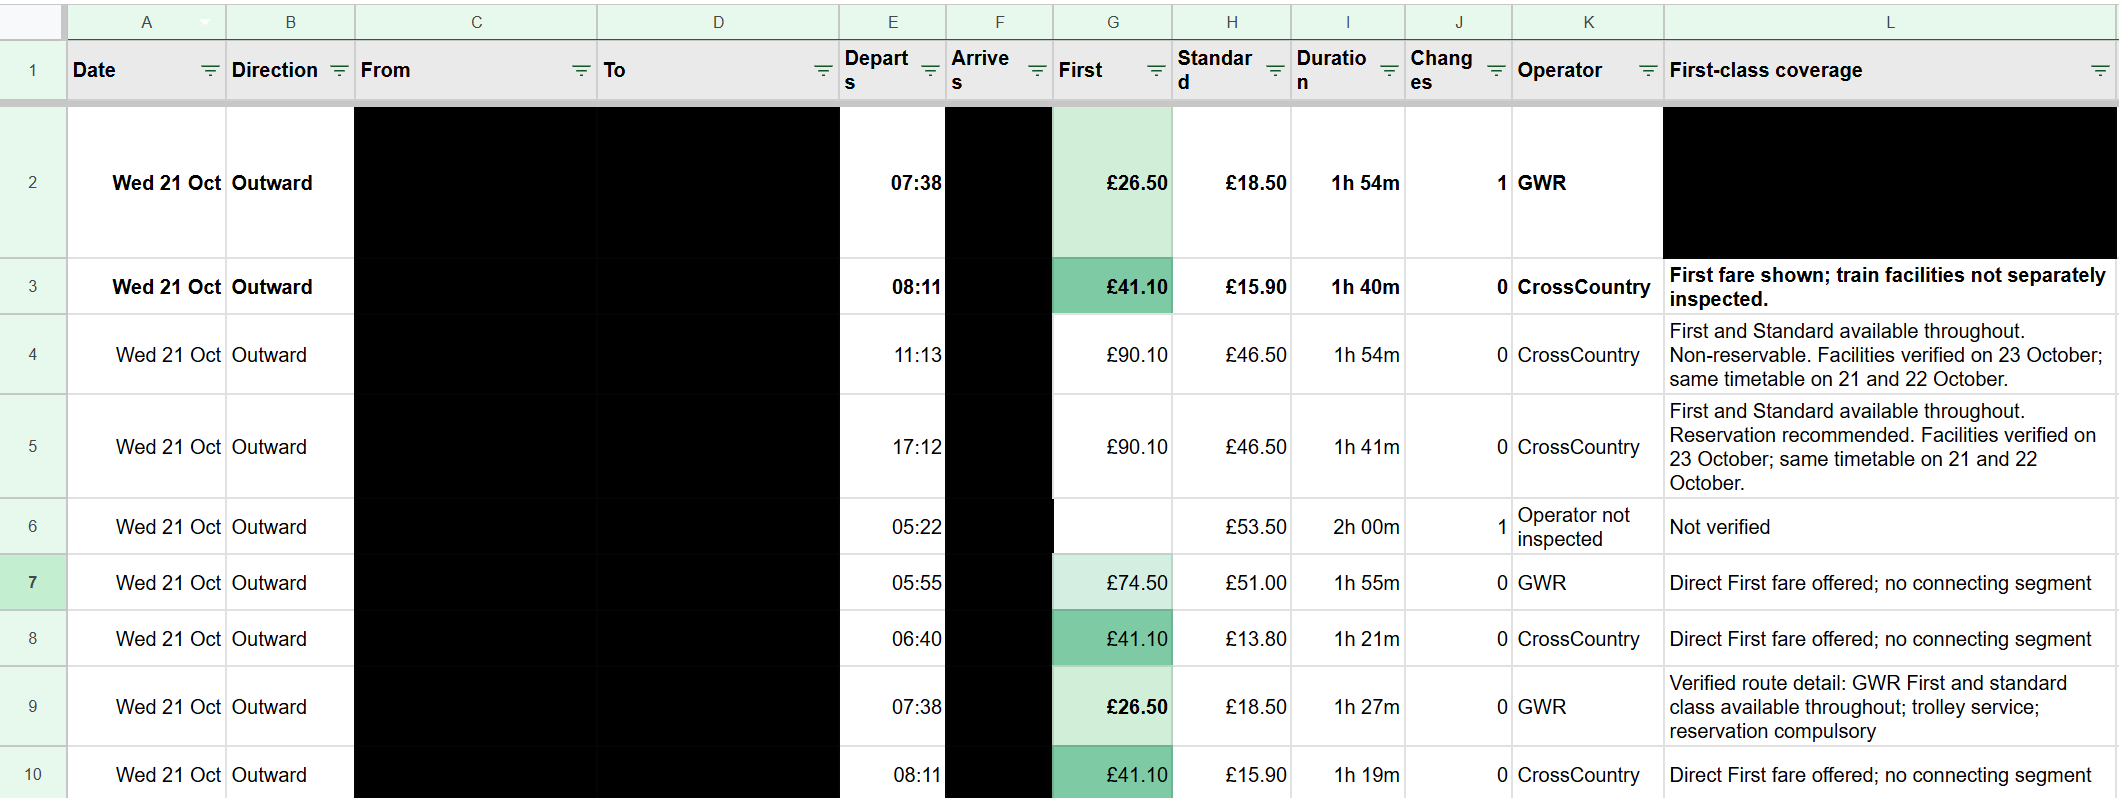Open the Operator column filter
The height and width of the screenshot is (798, 2119).
coord(1647,70)
